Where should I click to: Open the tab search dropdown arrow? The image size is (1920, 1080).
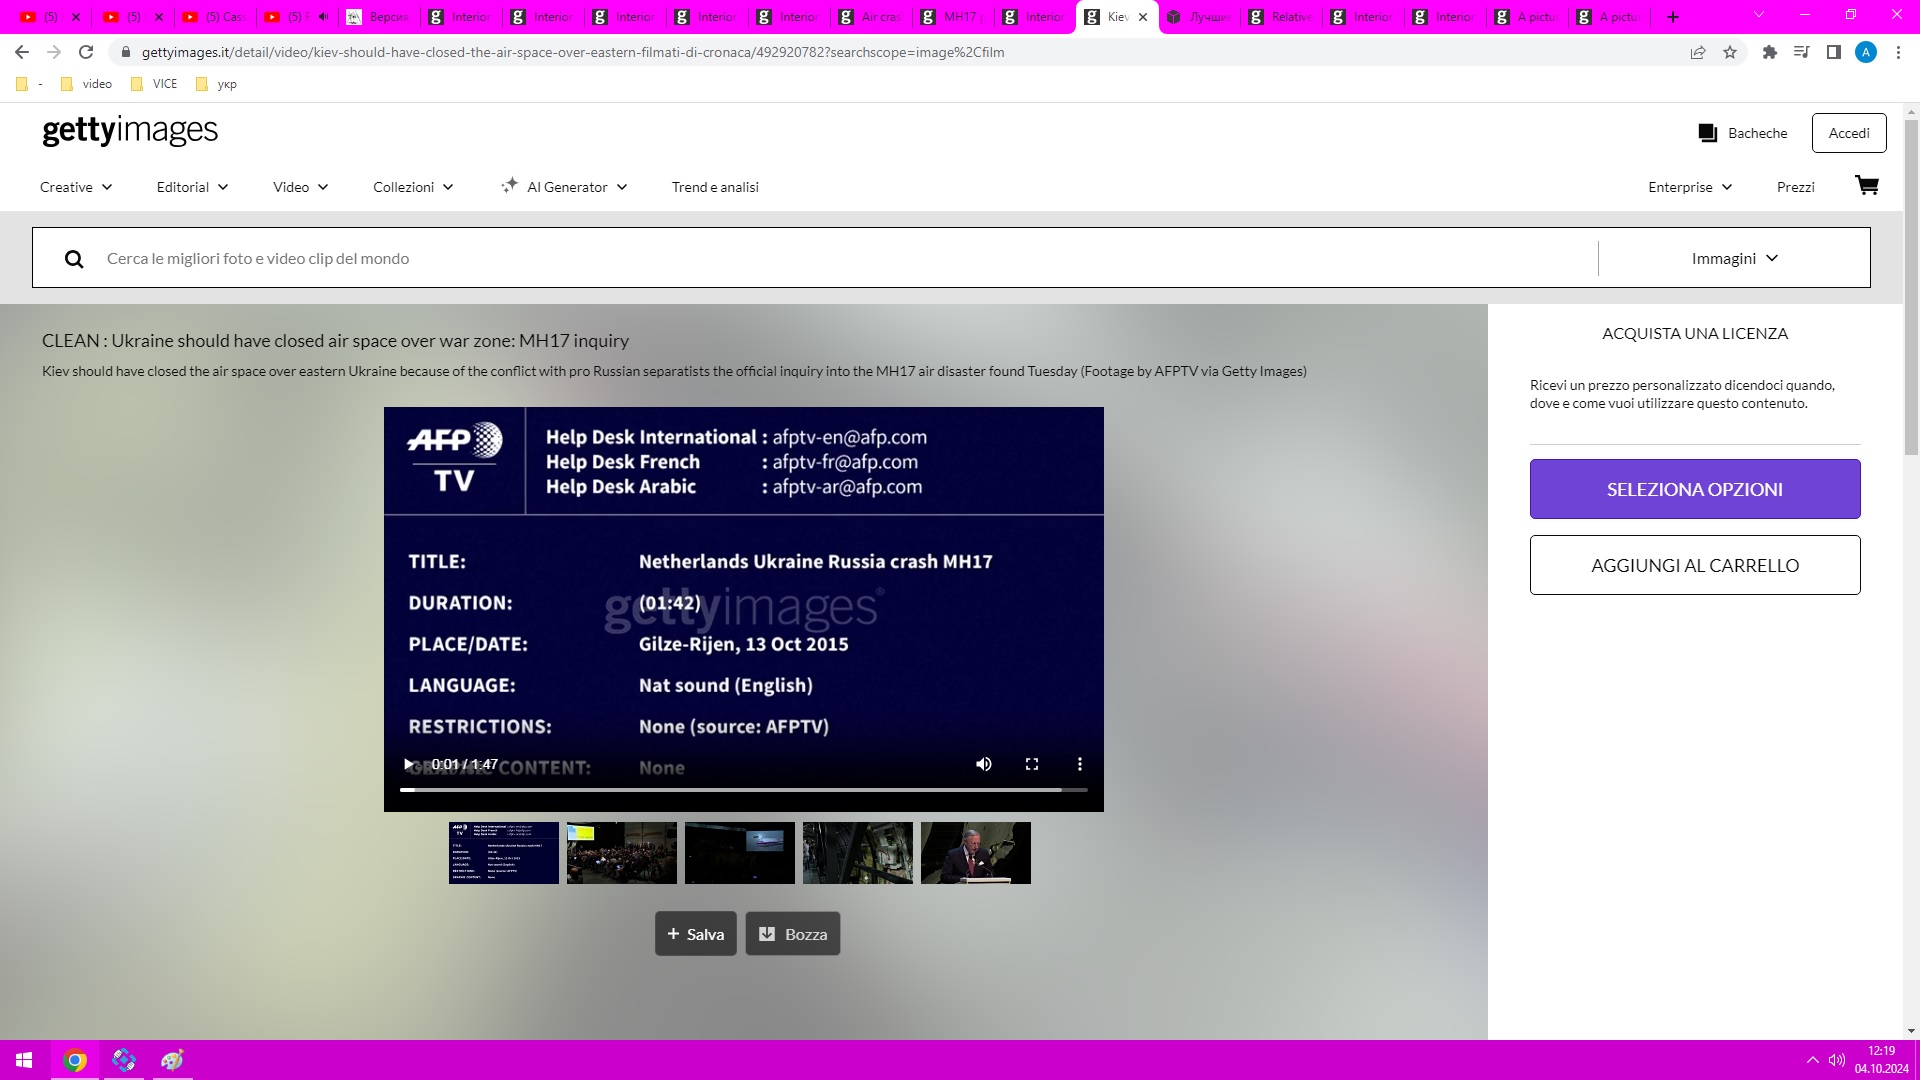[1759, 15]
